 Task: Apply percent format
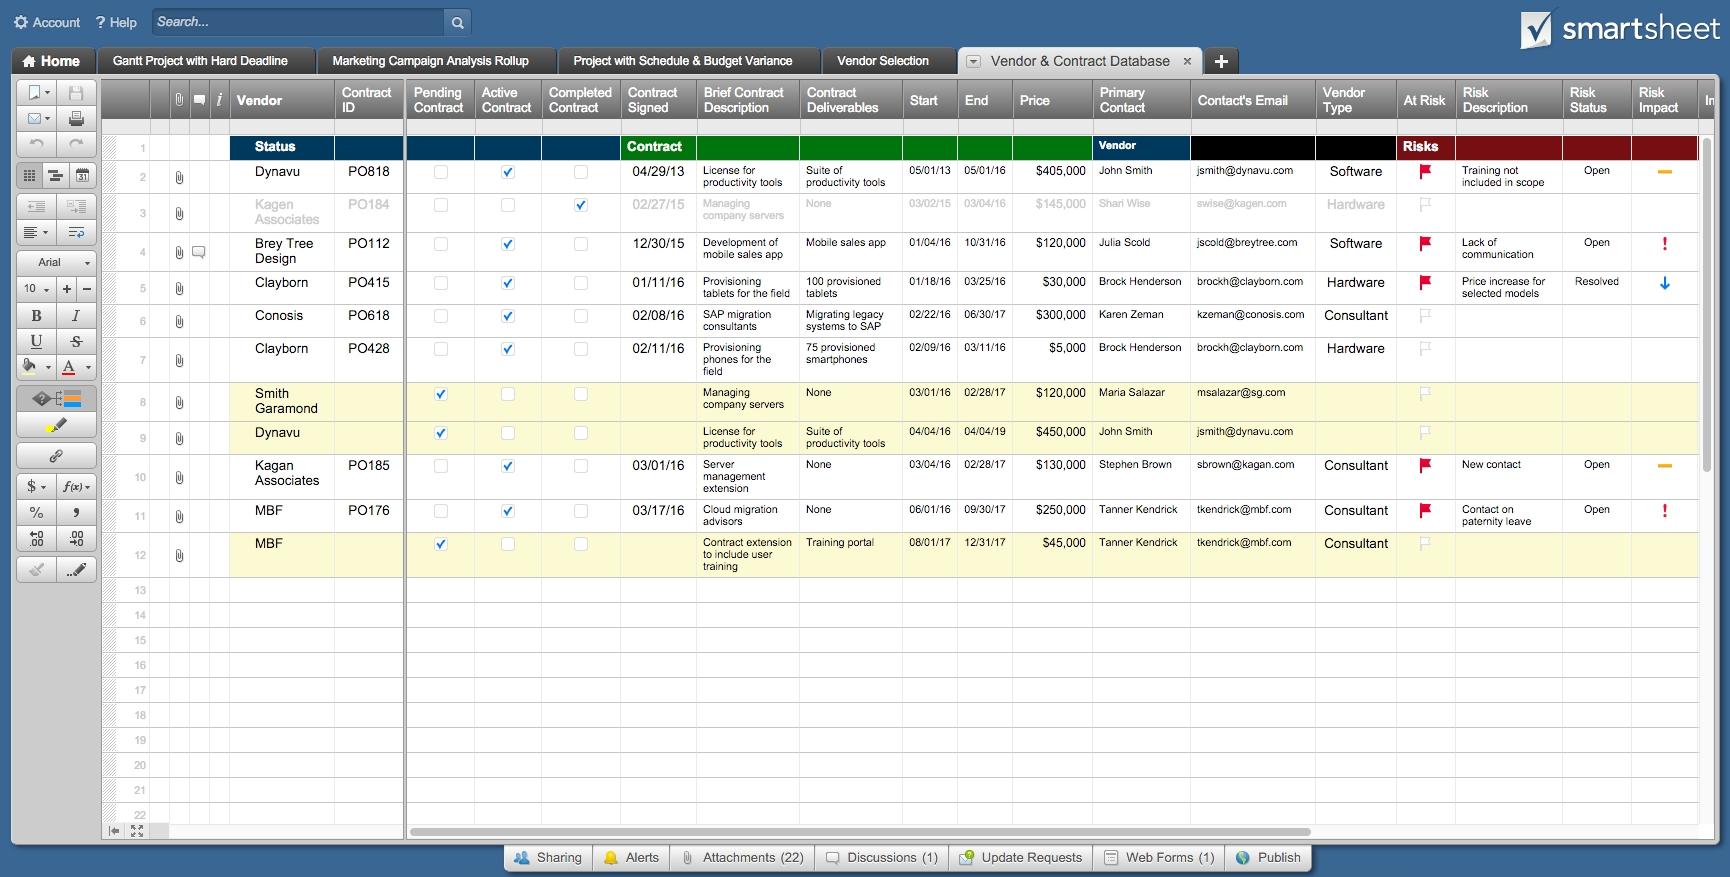36,512
